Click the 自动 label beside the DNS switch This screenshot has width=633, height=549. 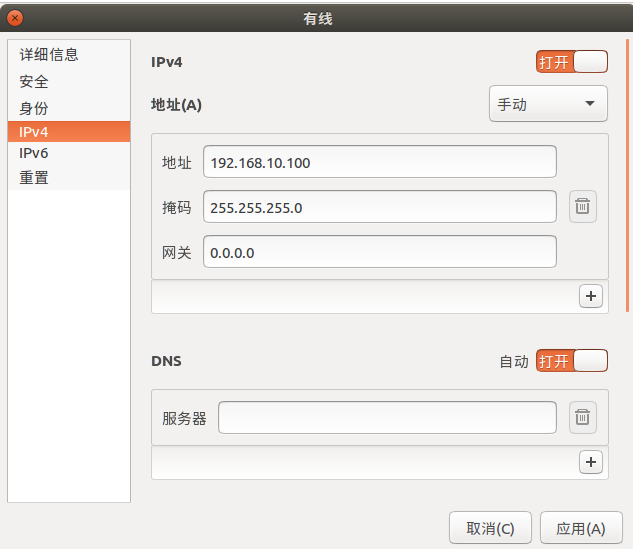514,361
